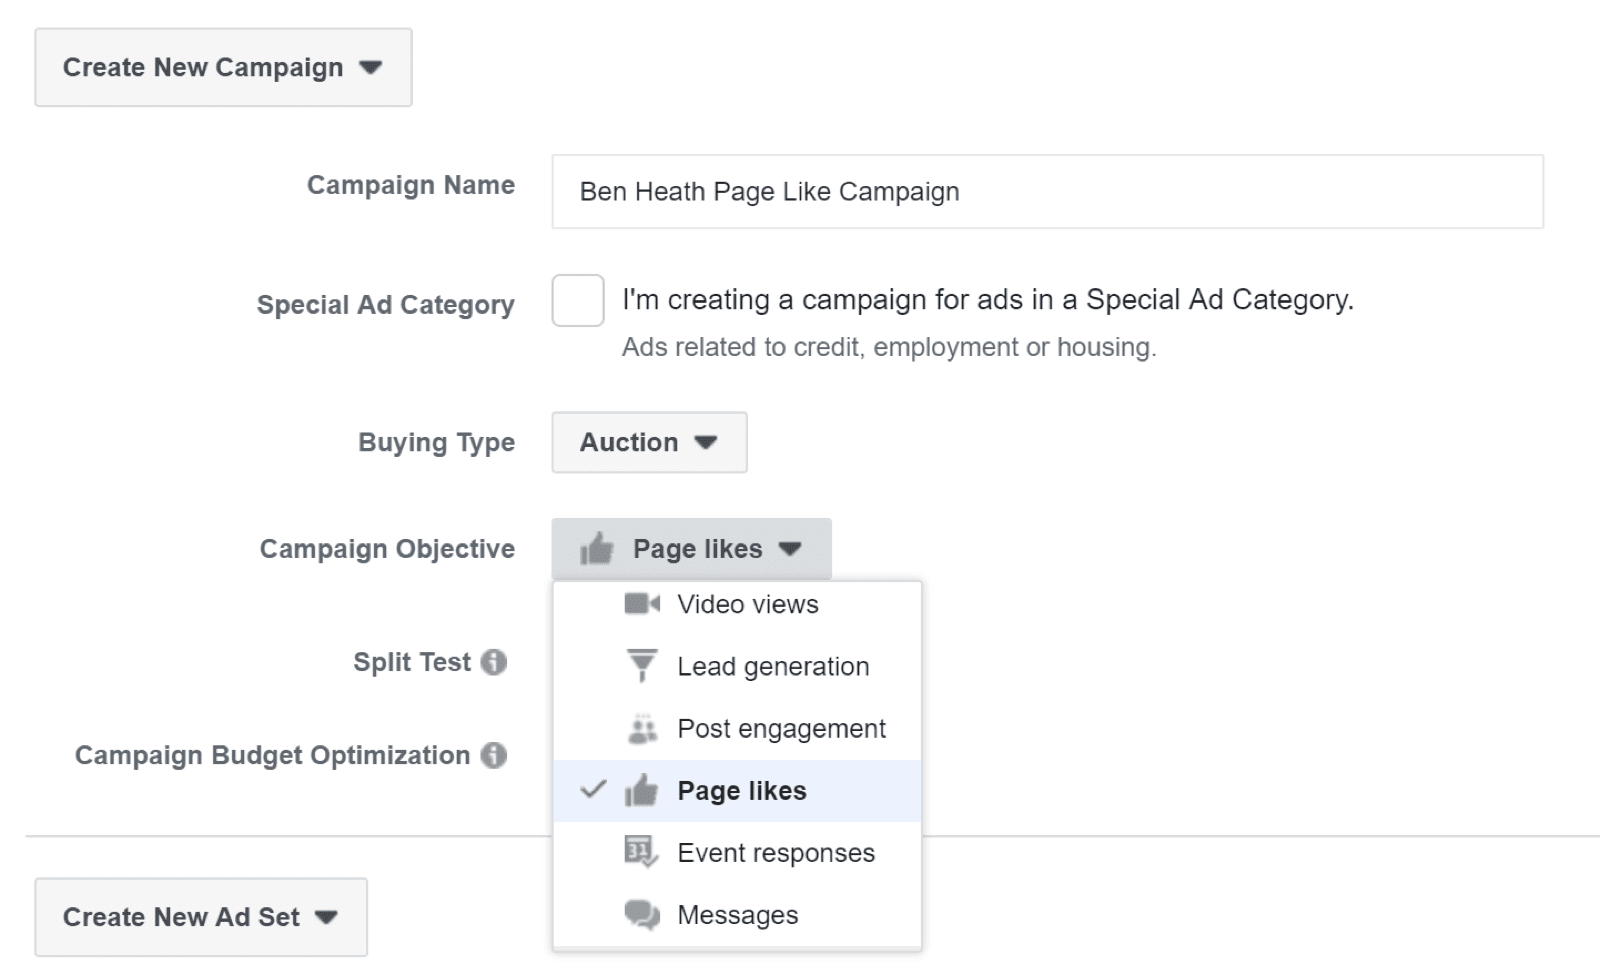Screen dimensions: 1600x977
Task: Expand the Auction buying type dropdown
Action: pyautogui.click(x=649, y=442)
